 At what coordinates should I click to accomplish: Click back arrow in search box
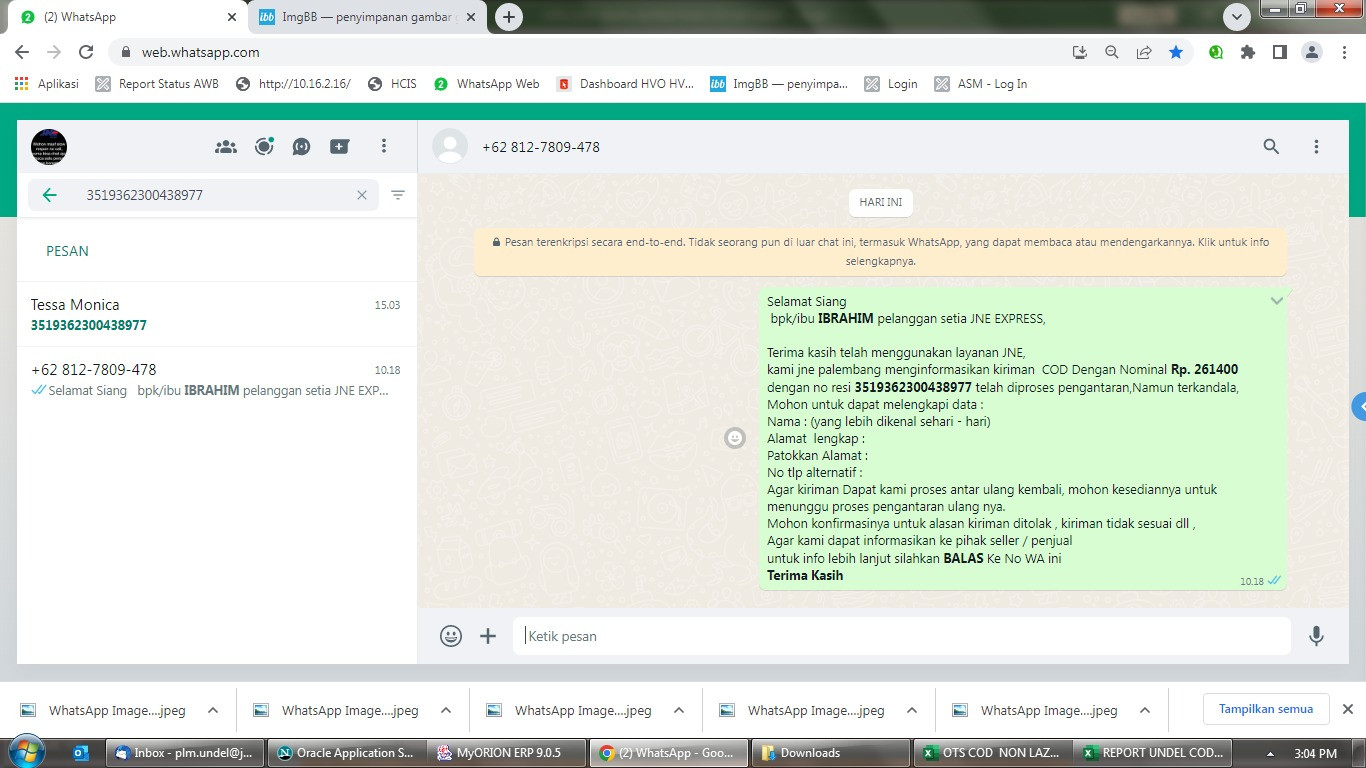(49, 195)
